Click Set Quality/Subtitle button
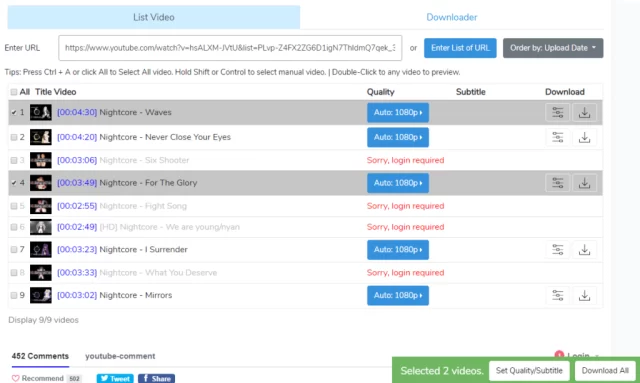Viewport: 640px width, 383px height. coord(529,371)
